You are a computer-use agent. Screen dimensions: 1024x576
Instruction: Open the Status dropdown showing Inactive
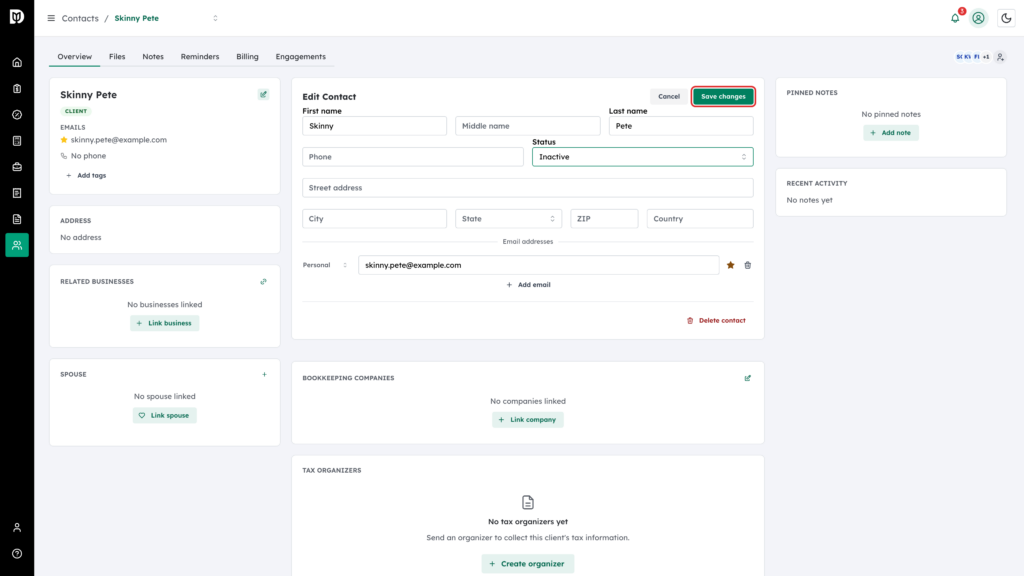tap(643, 157)
